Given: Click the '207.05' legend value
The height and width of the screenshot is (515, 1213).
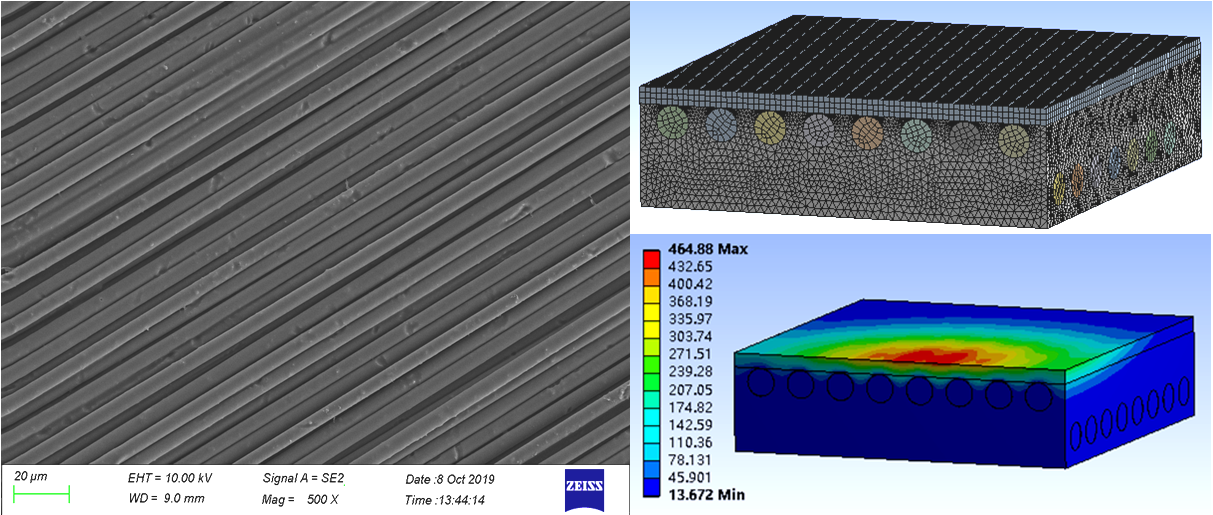Looking at the screenshot, I should pyautogui.click(x=690, y=389).
